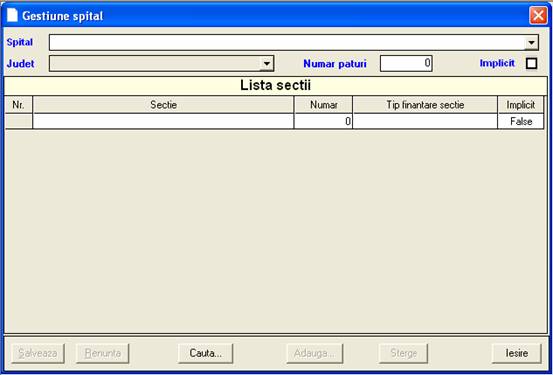Click the document icon in title bar

[x=12, y=15]
